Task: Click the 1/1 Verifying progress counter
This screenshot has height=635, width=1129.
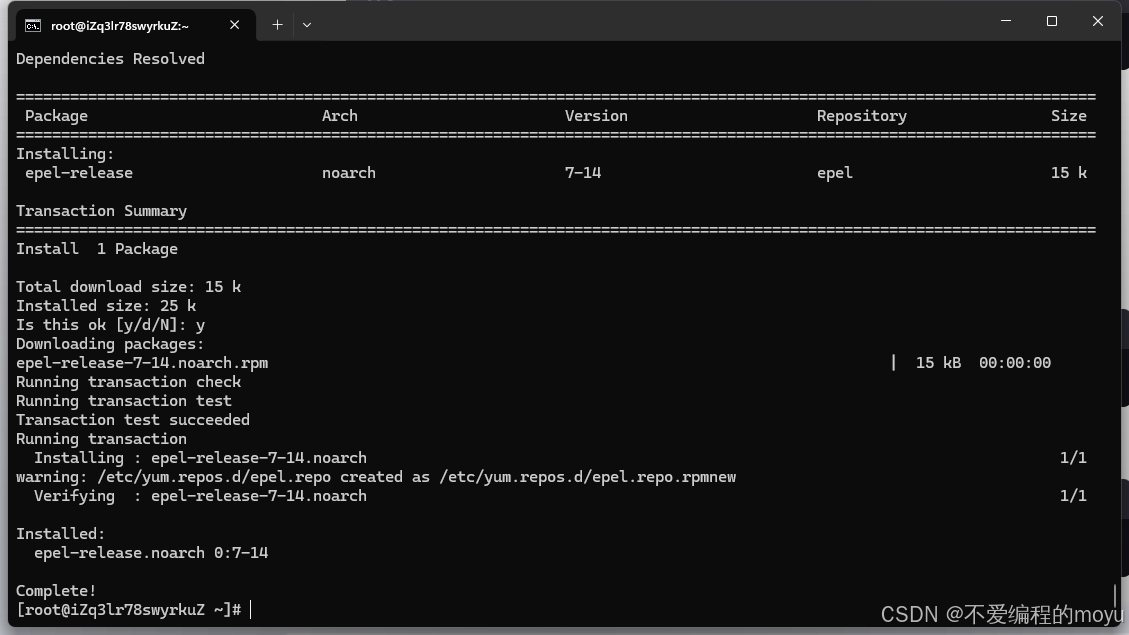Action: (x=1073, y=495)
